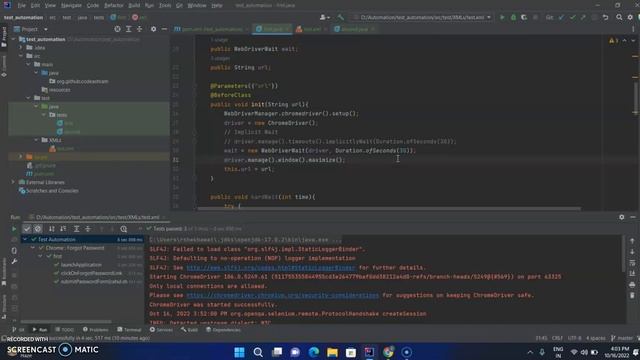The height and width of the screenshot is (360, 640).
Task: Collapse test_automation root folder
Action: click(13, 39)
